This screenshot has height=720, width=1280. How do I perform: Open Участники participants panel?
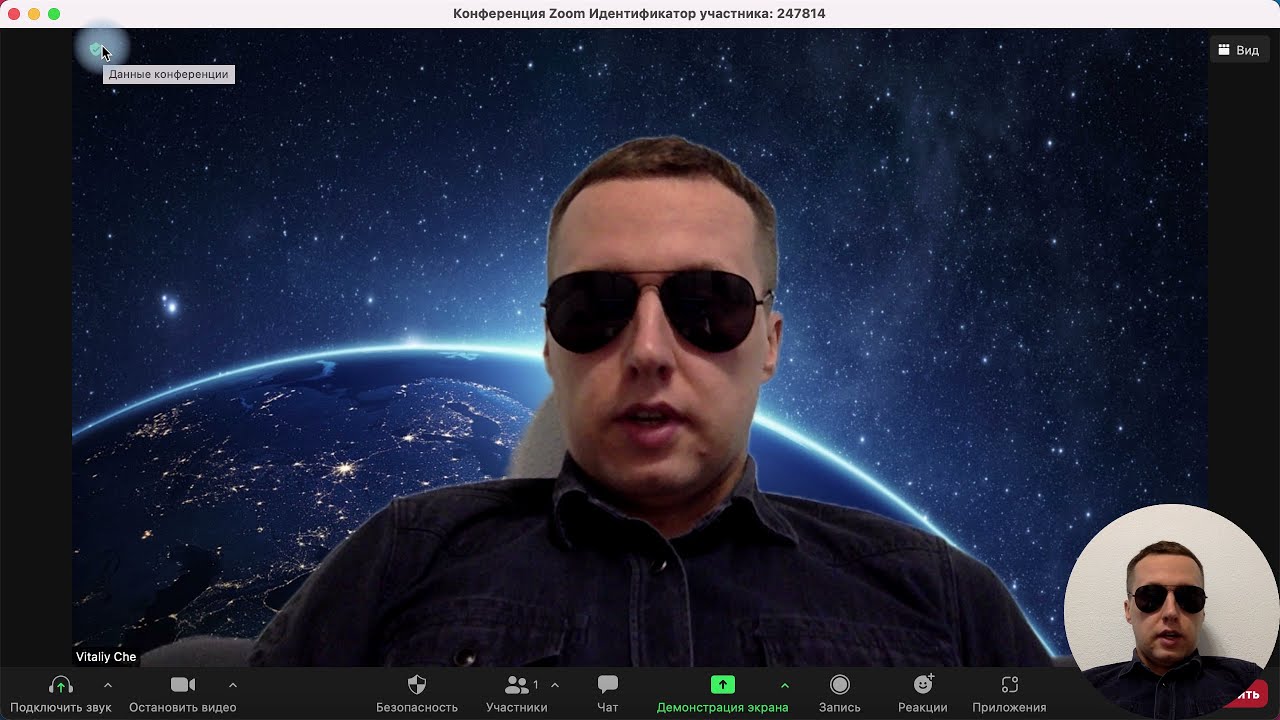coord(517,693)
